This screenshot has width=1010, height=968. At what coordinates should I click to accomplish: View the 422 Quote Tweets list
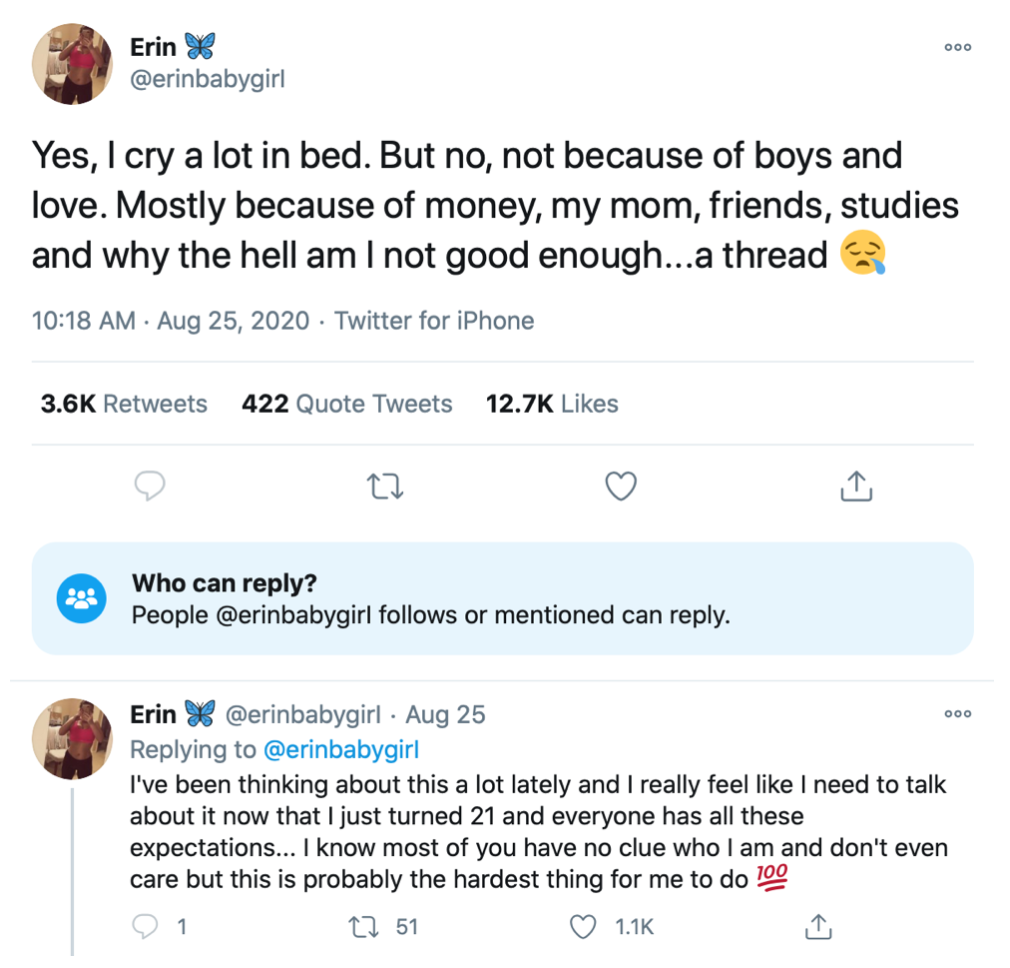347,404
